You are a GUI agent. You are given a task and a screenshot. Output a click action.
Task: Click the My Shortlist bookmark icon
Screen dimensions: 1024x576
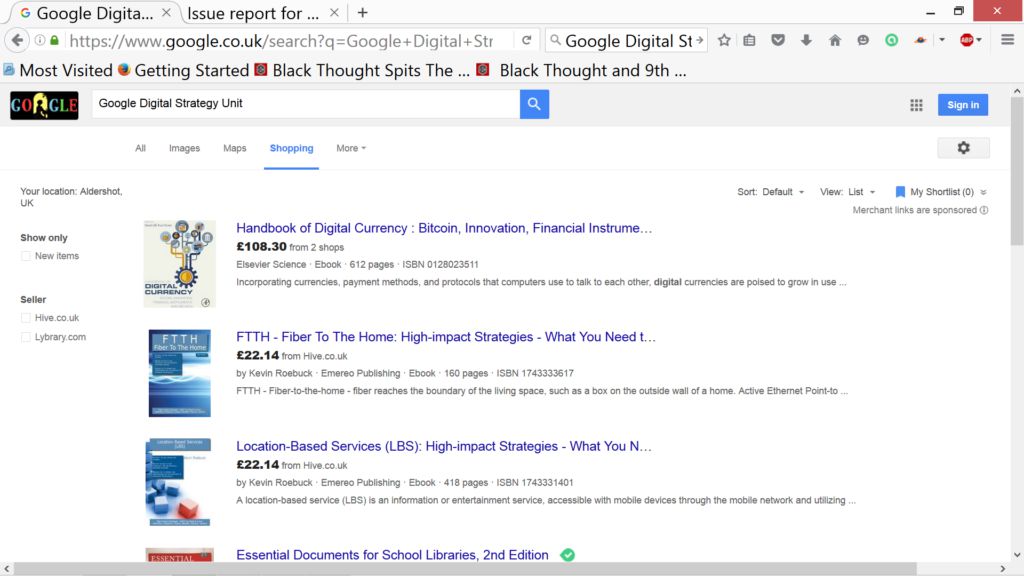pos(900,192)
